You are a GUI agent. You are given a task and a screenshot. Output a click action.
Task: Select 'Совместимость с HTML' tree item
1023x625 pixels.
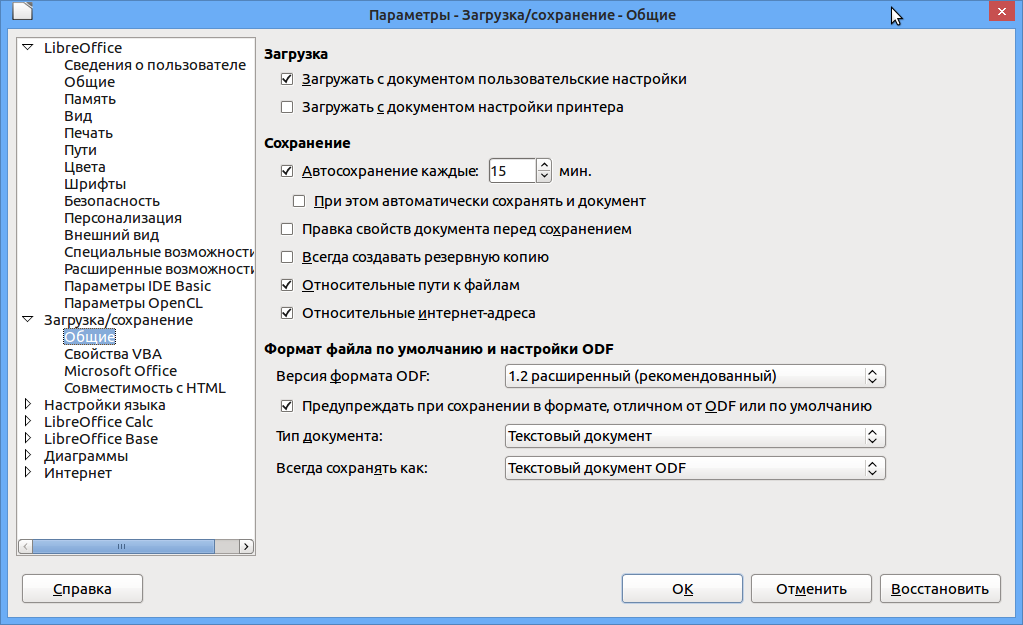coord(145,388)
